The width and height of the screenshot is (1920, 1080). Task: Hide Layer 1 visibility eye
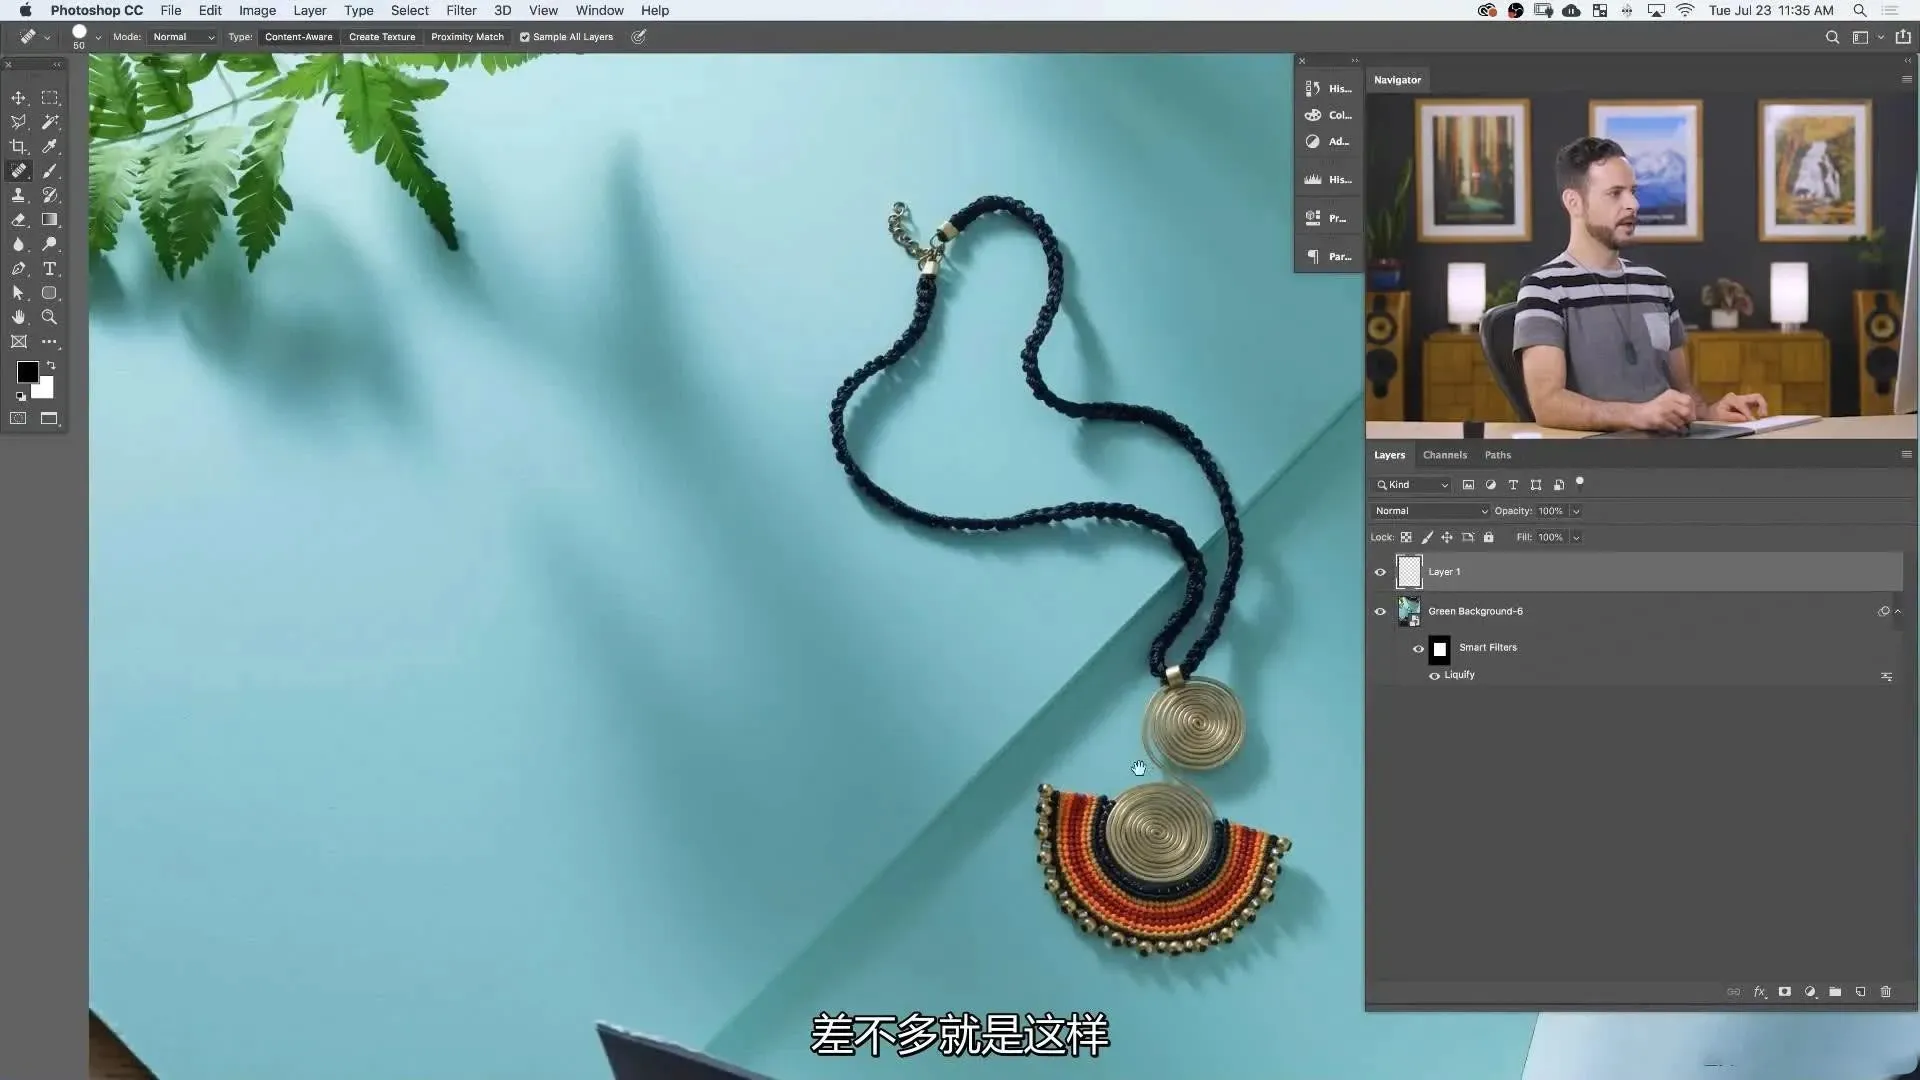[1380, 572]
